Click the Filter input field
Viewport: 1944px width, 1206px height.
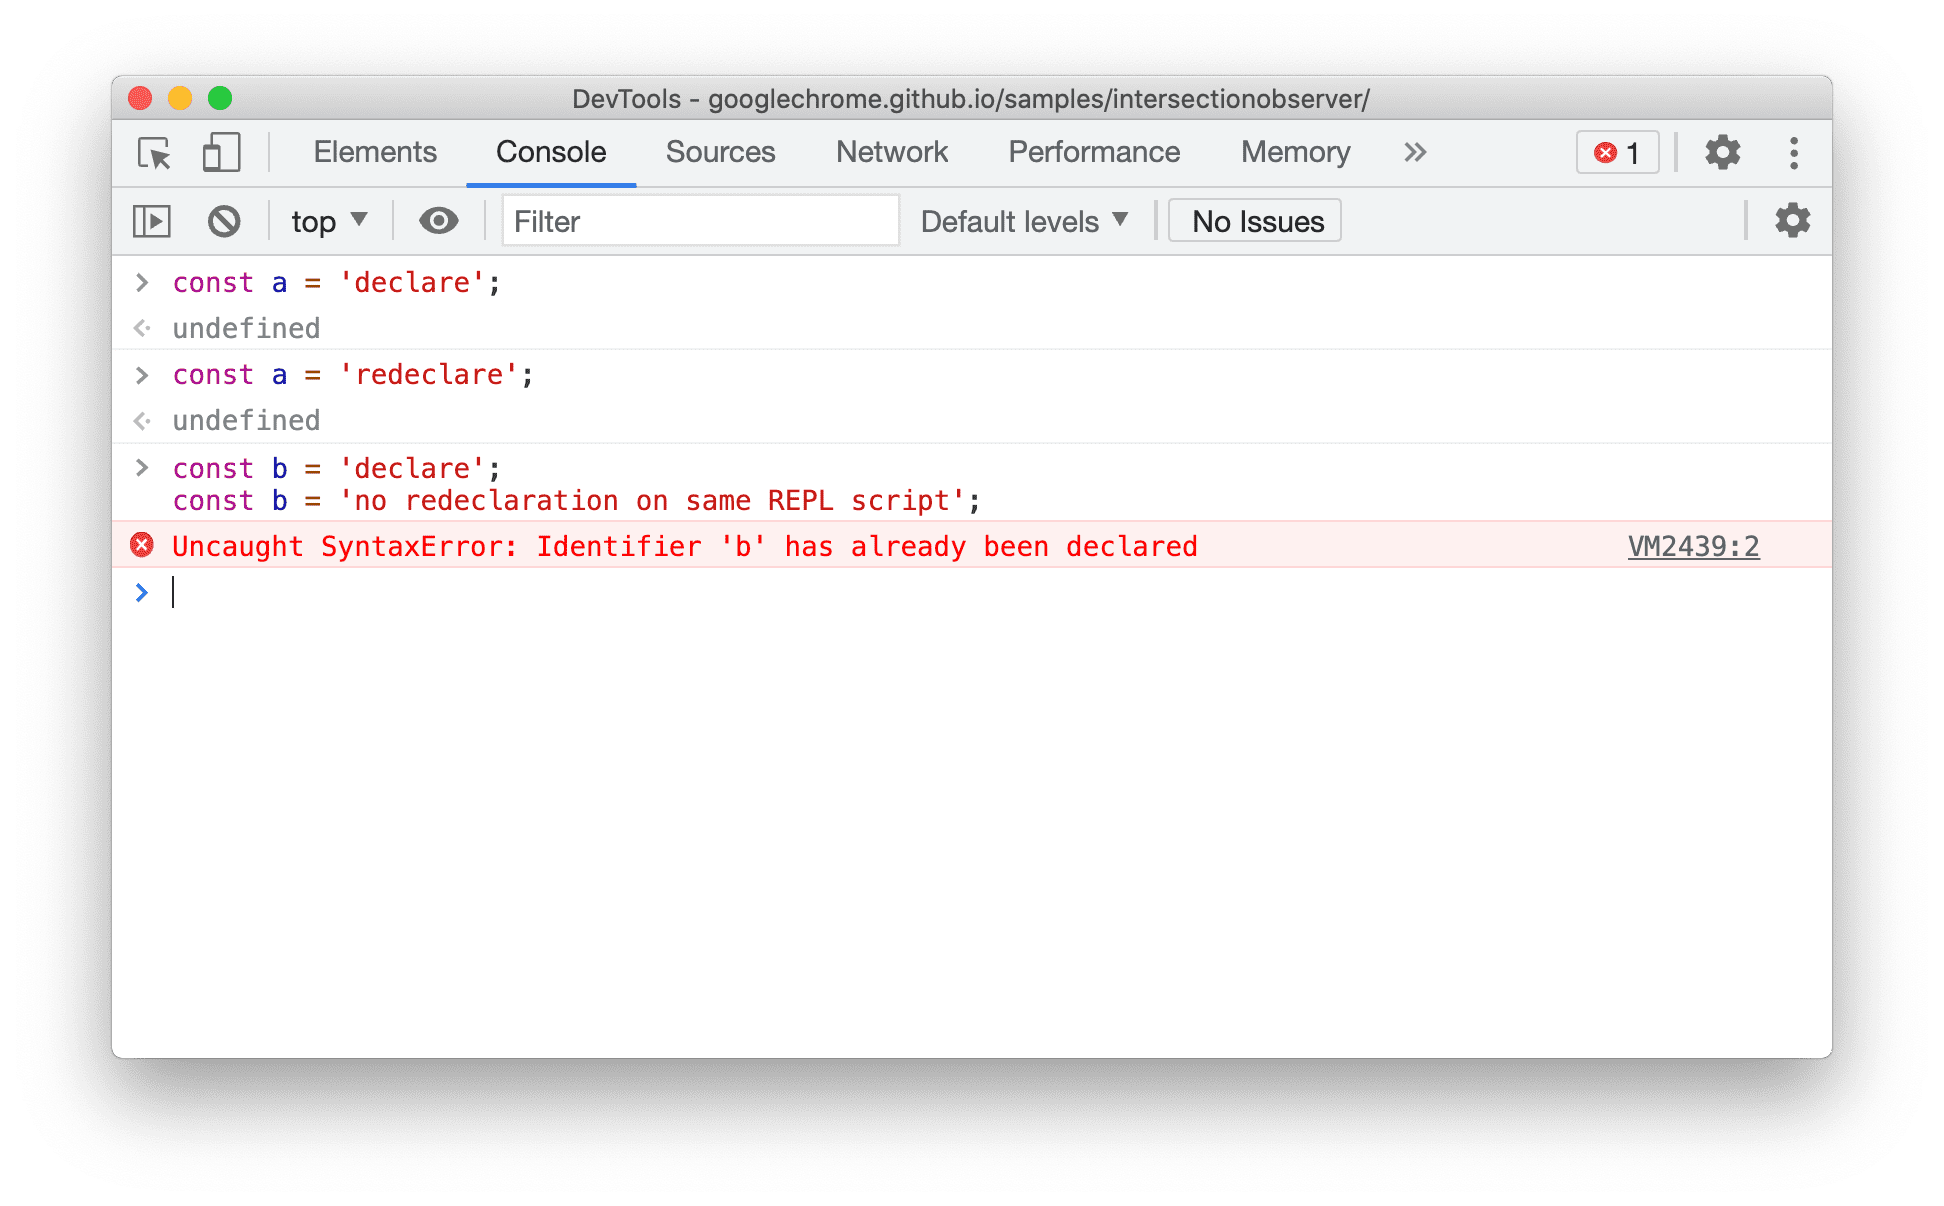point(699,221)
